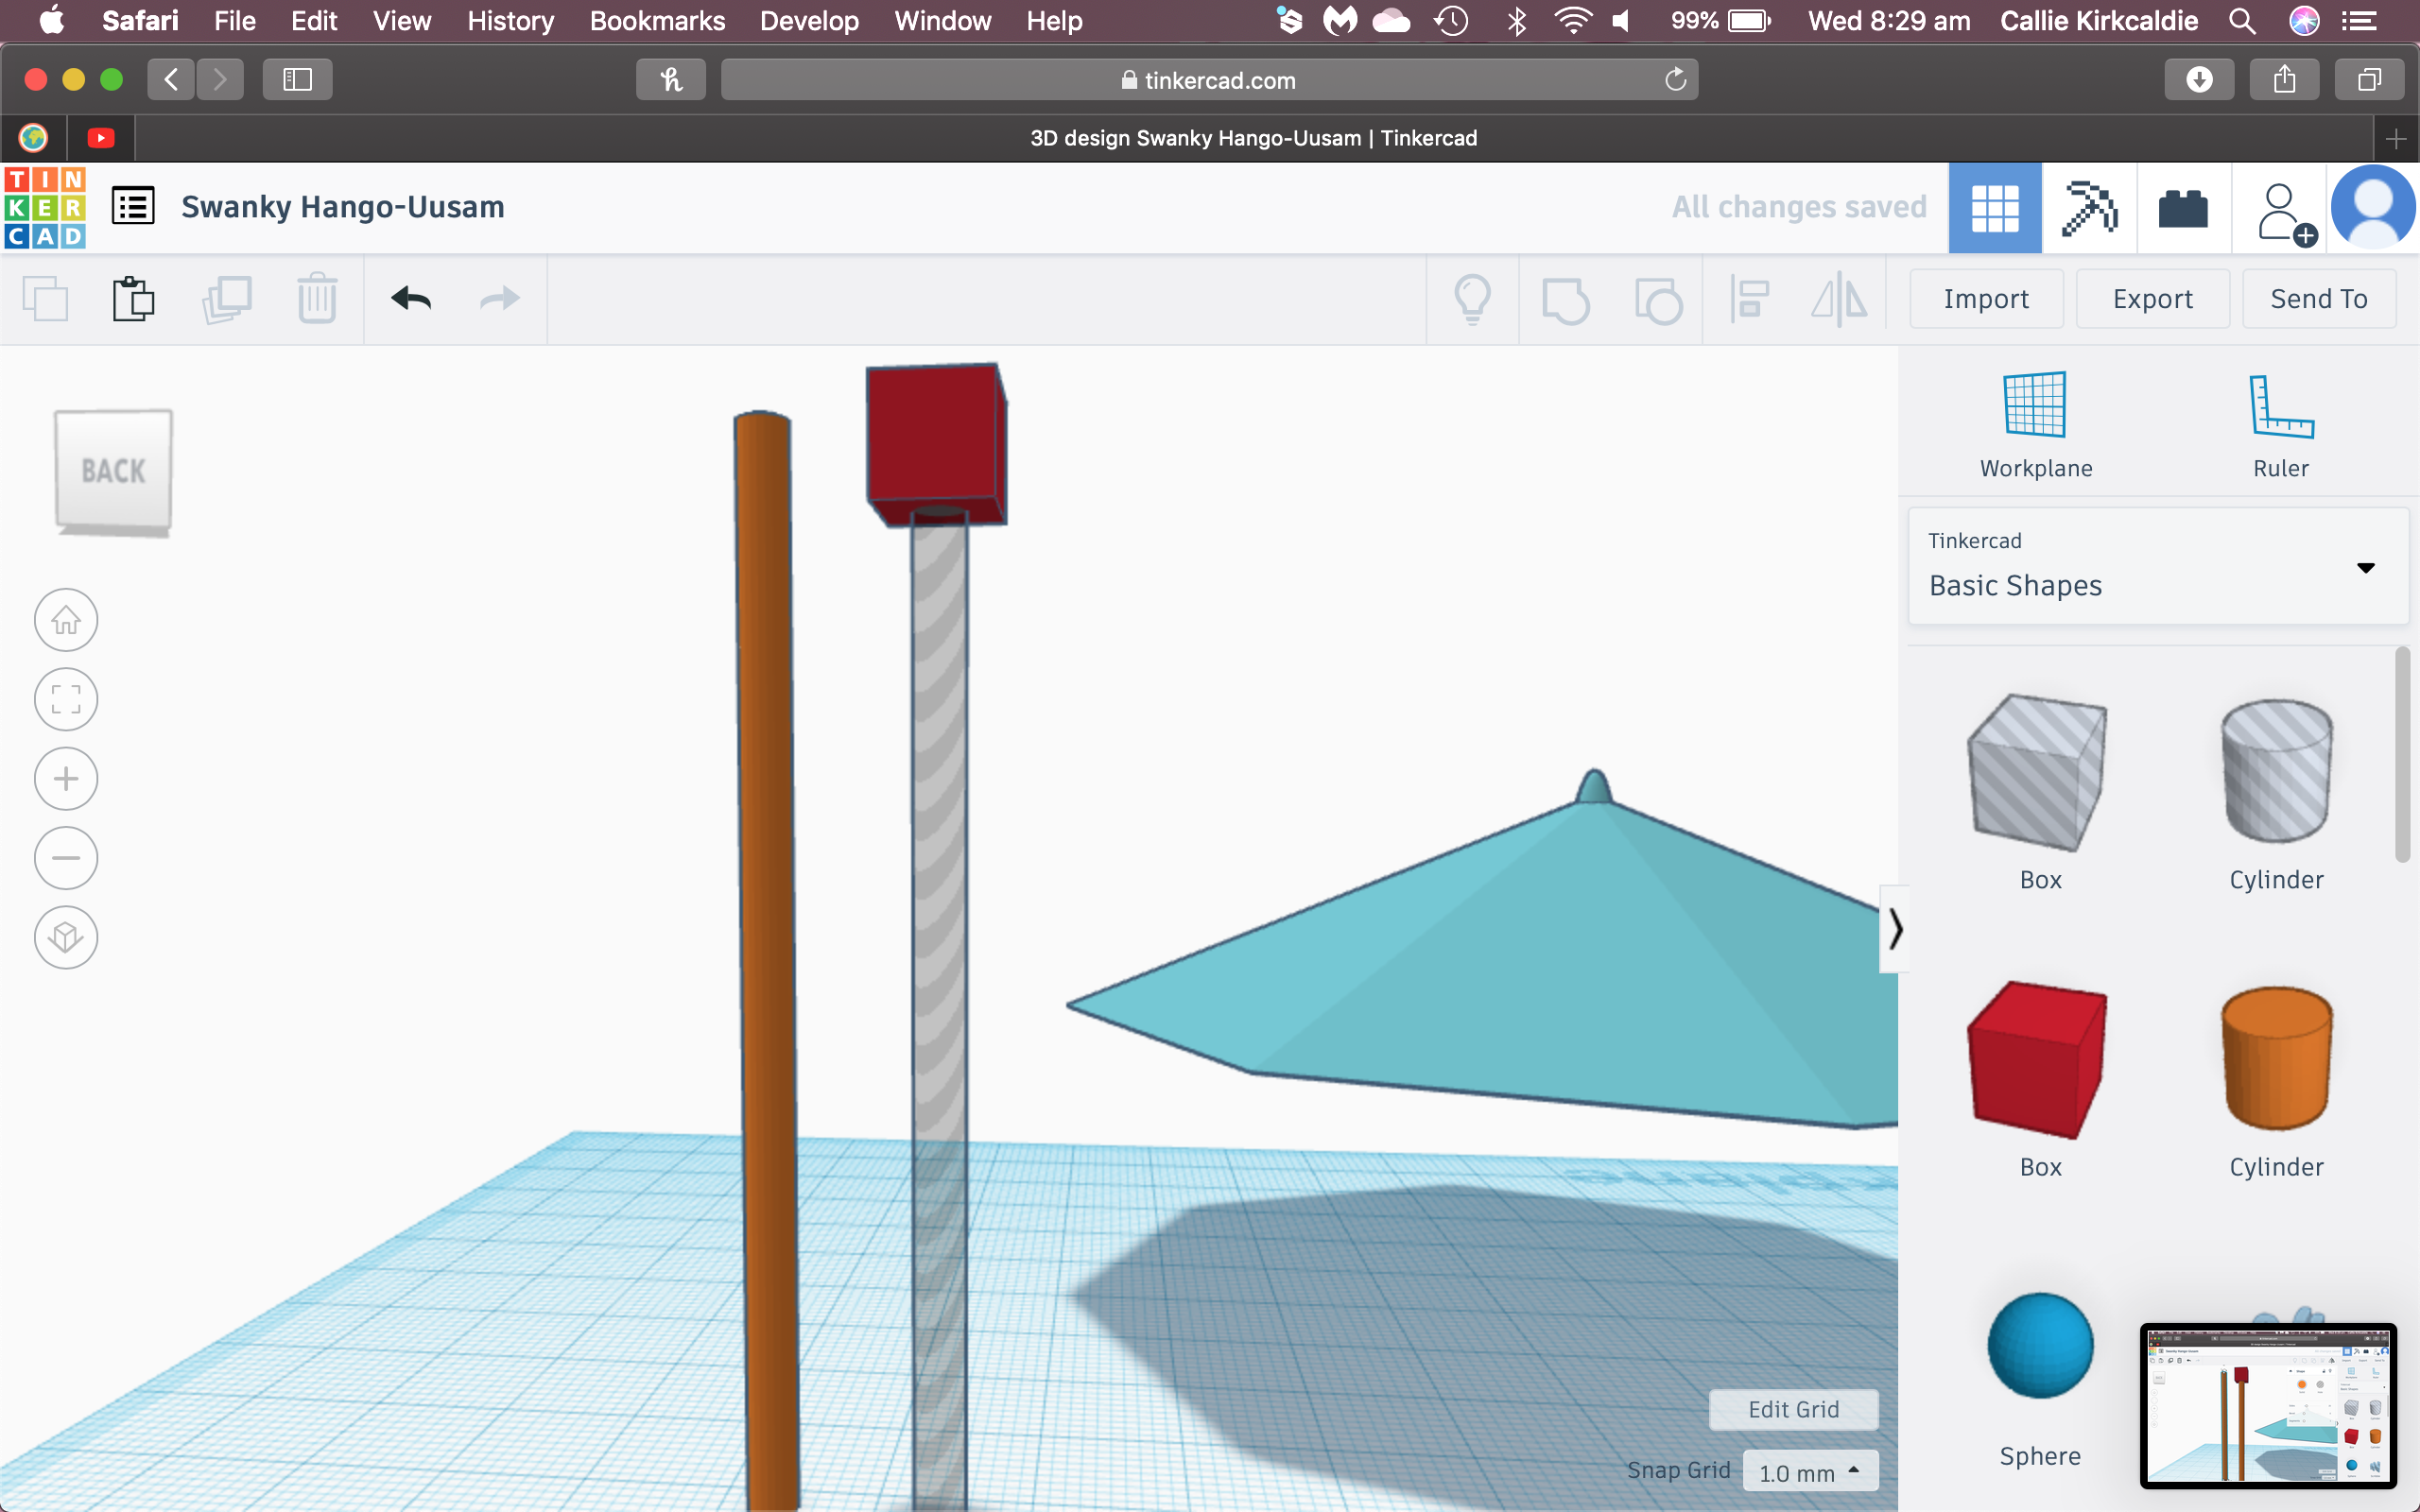This screenshot has width=2420, height=1512.
Task: Open the Develop menu
Action: click(x=809, y=21)
